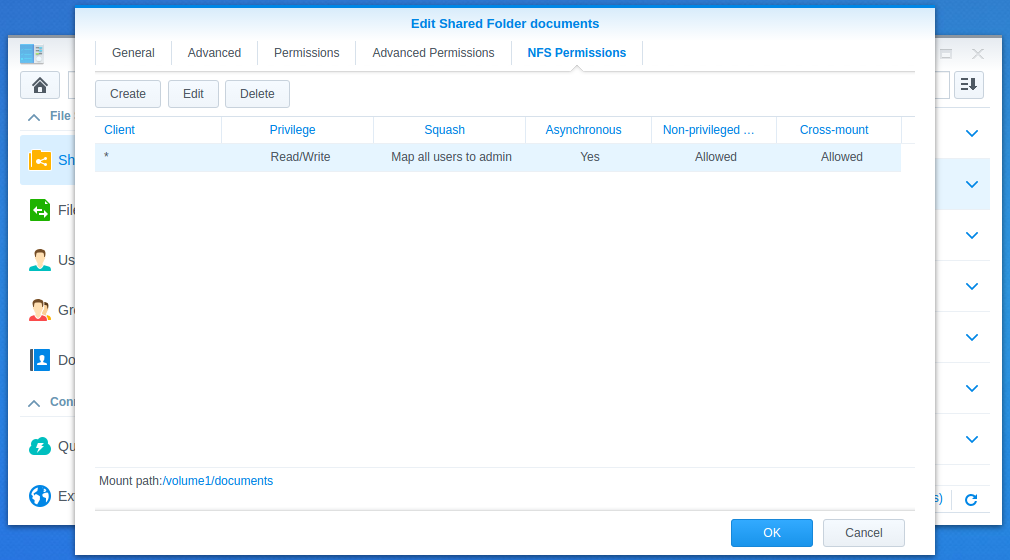
Task: Click the Create button
Action: click(128, 94)
